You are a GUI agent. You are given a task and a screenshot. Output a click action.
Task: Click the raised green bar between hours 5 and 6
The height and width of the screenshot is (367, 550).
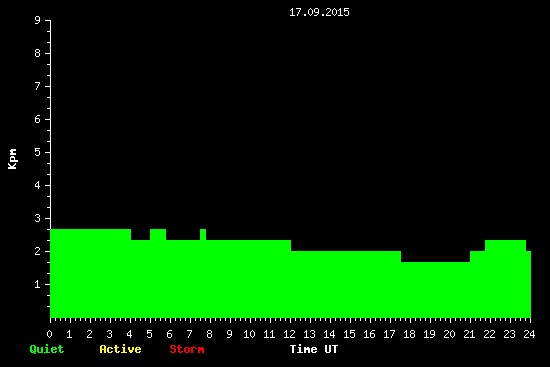pyautogui.click(x=158, y=234)
